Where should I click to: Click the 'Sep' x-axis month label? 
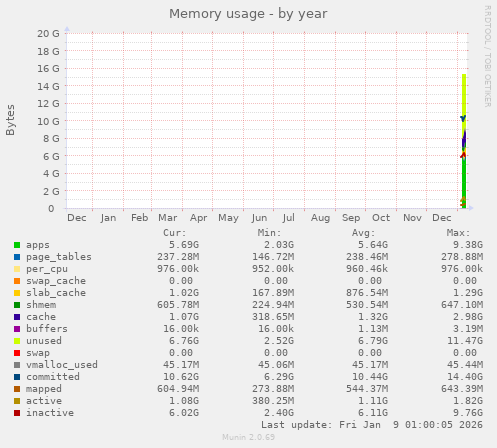coord(351,218)
